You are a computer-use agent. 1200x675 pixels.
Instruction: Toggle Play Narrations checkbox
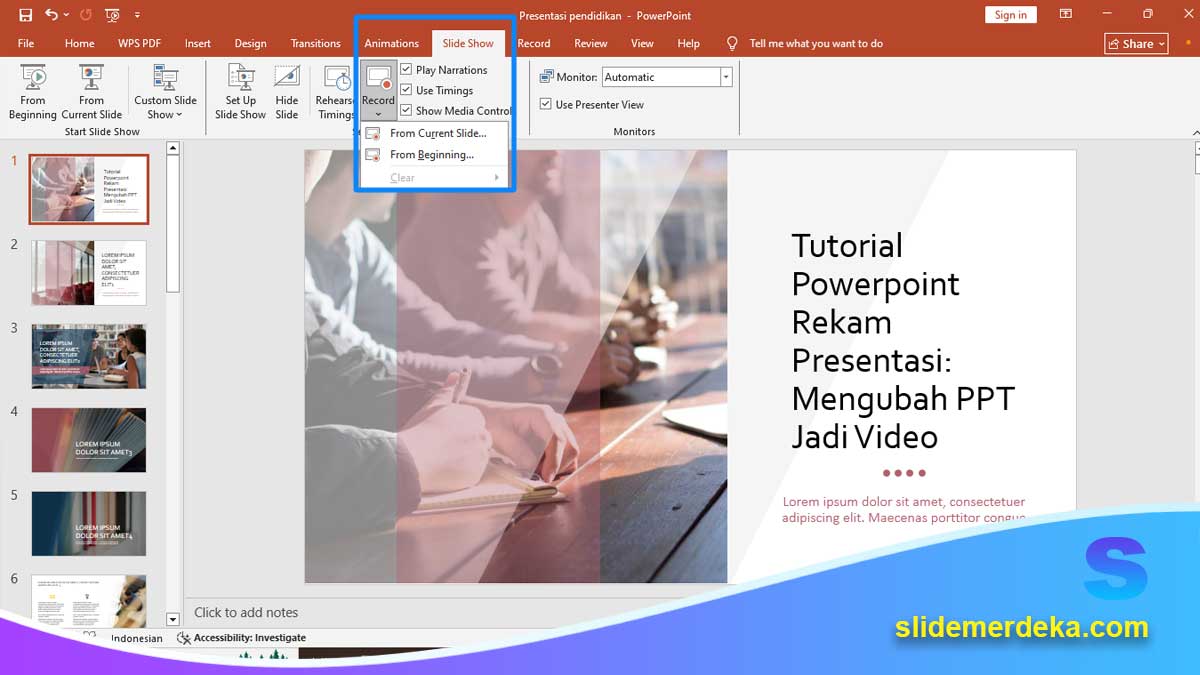[406, 70]
